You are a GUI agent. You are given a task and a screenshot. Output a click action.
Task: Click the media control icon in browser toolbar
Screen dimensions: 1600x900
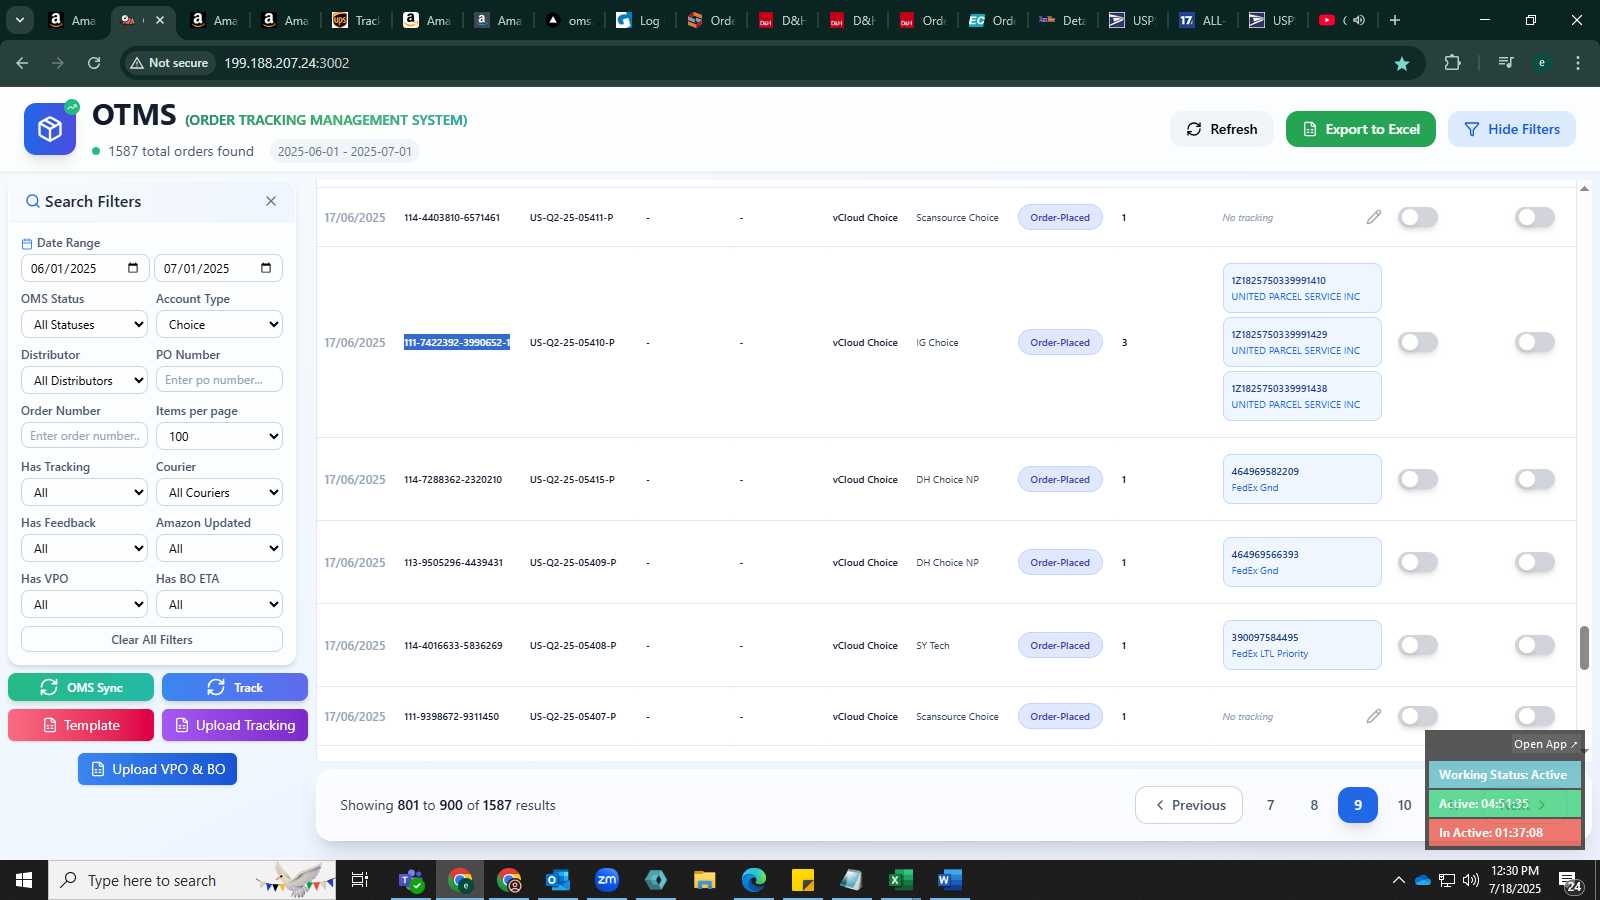pyautogui.click(x=1506, y=63)
